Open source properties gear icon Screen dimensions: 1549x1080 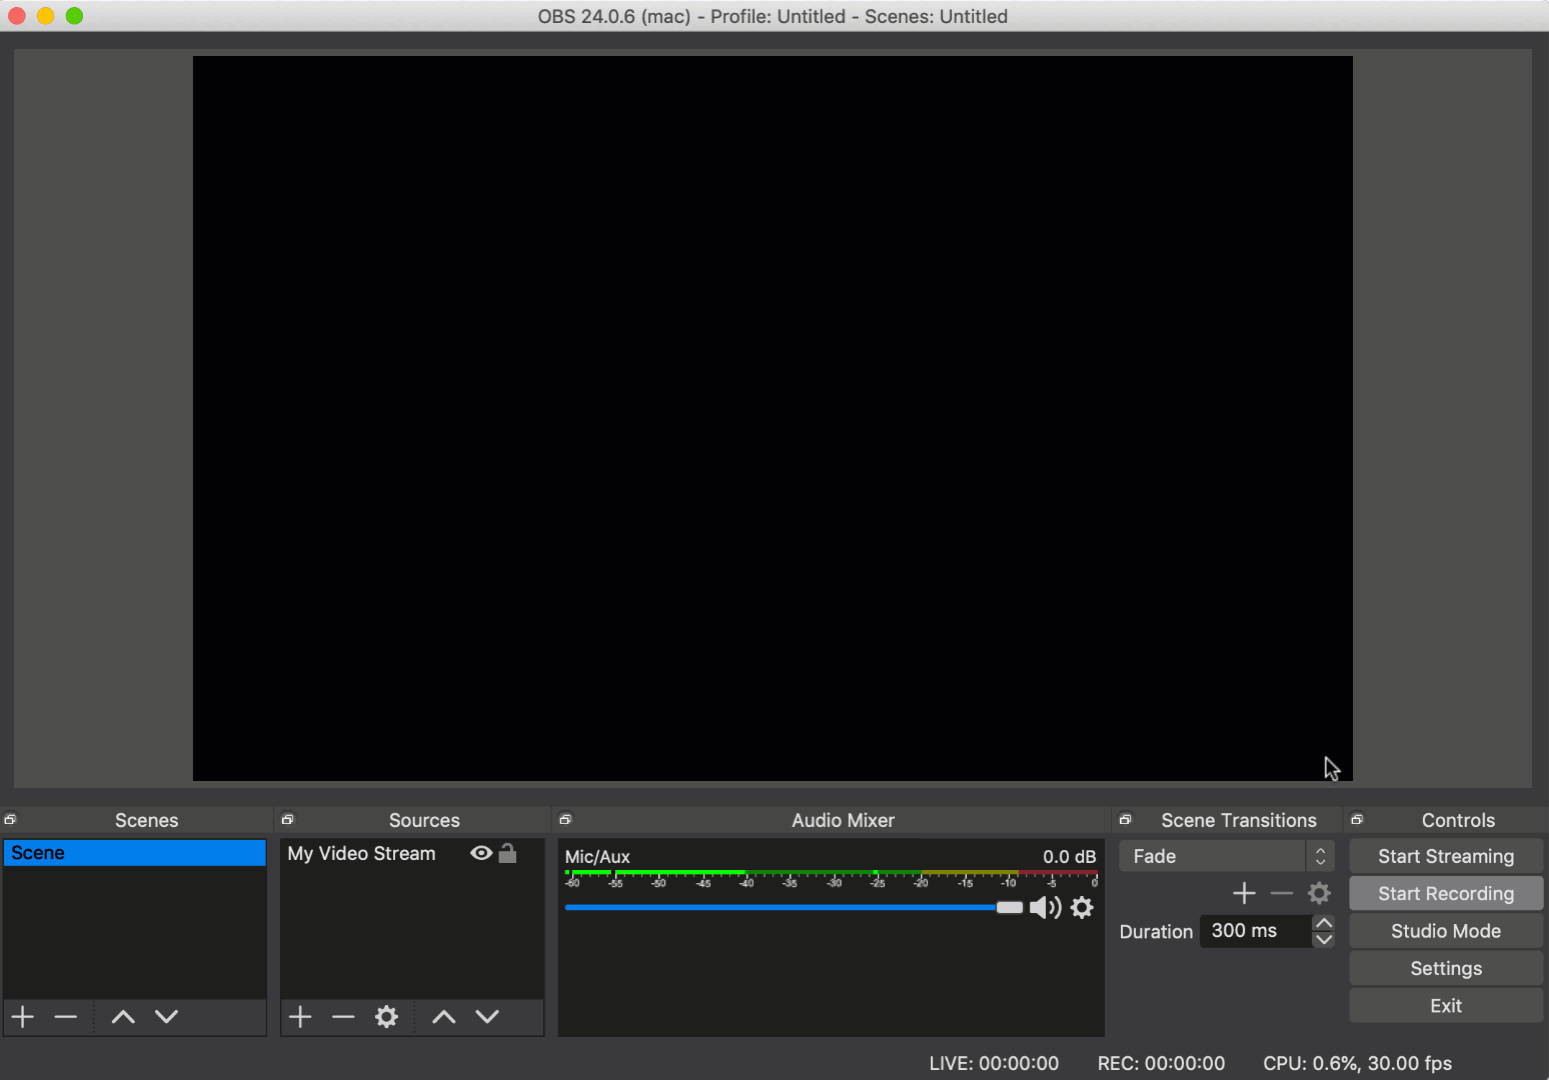[386, 1017]
